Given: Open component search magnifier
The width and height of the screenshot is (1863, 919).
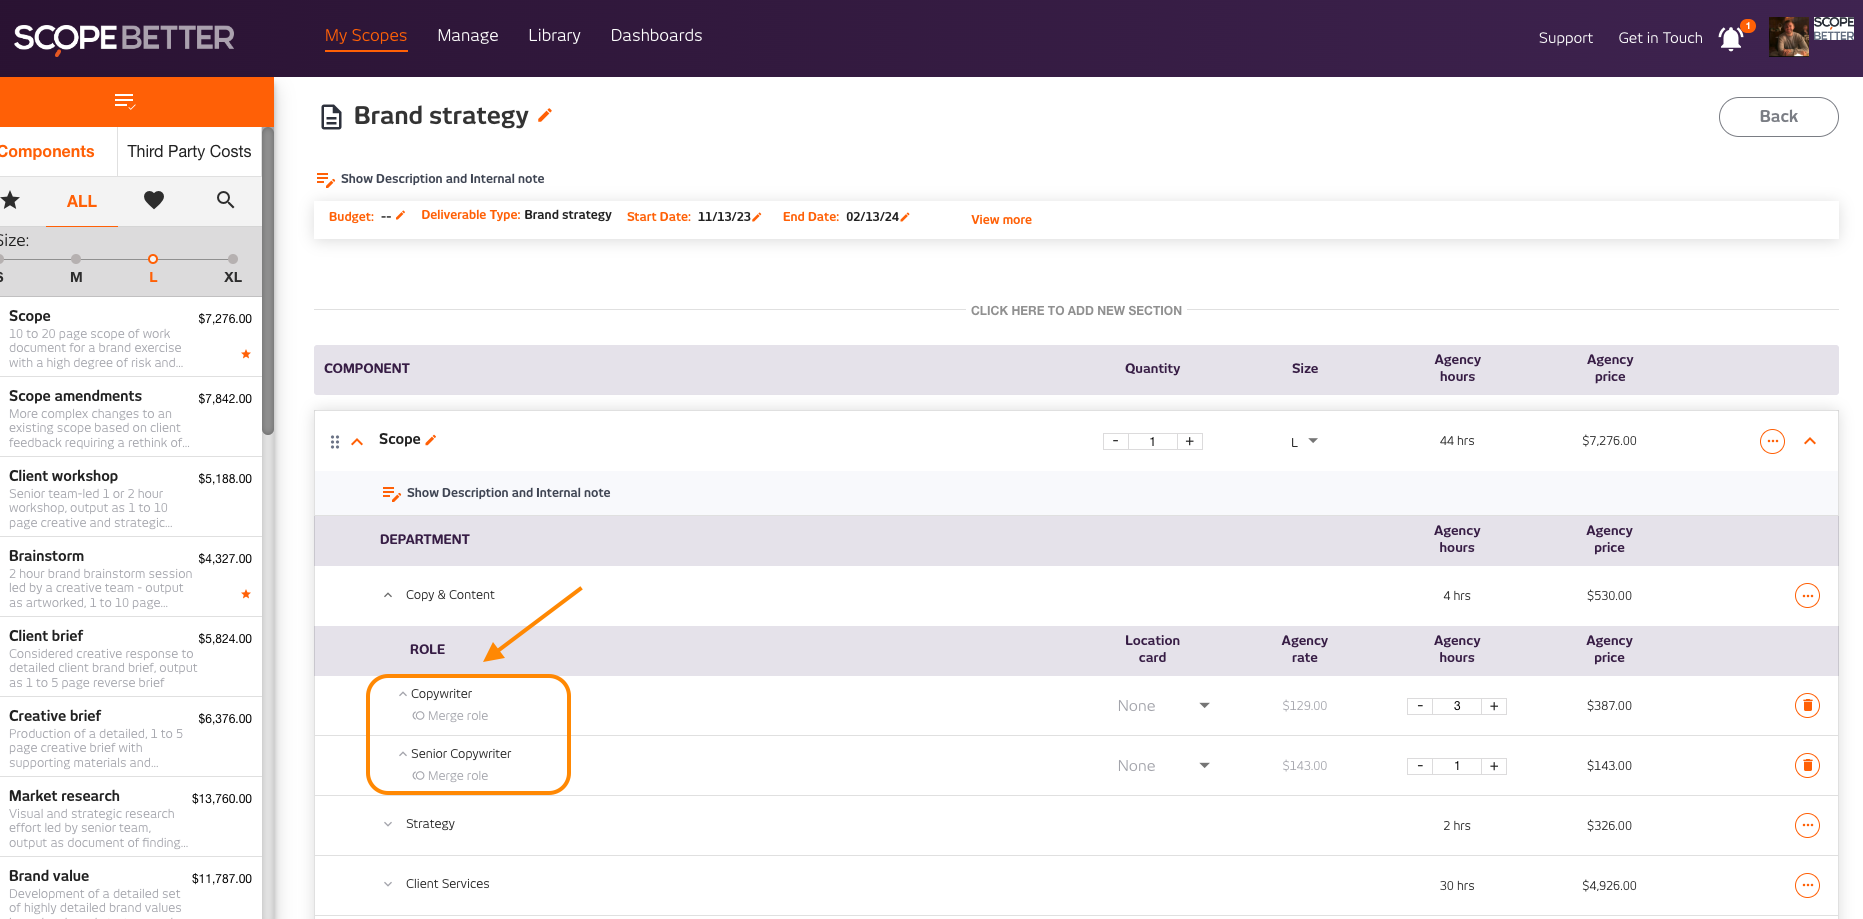Looking at the screenshot, I should (226, 200).
